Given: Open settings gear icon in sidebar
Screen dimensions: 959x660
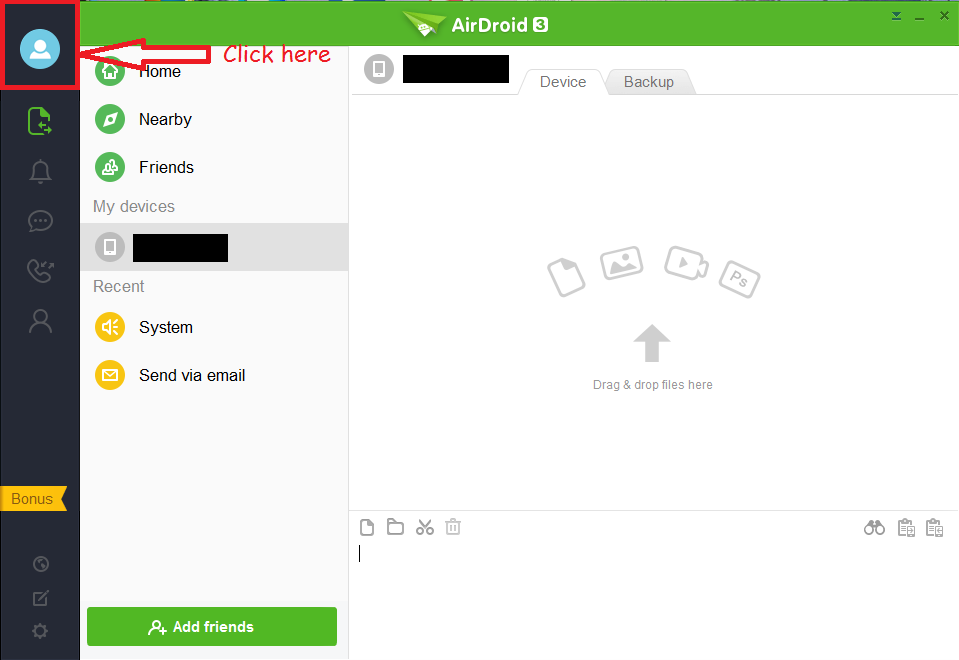Looking at the screenshot, I should coord(40,631).
